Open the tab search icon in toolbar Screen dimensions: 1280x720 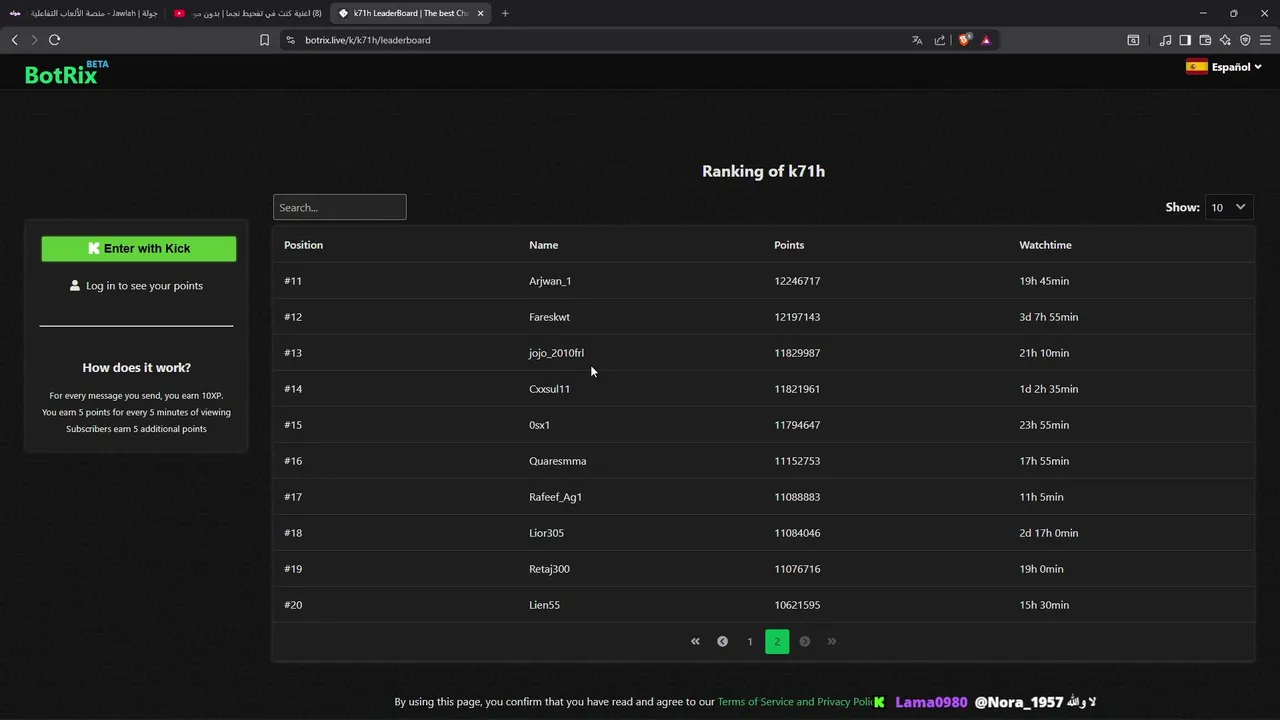pos(1133,40)
